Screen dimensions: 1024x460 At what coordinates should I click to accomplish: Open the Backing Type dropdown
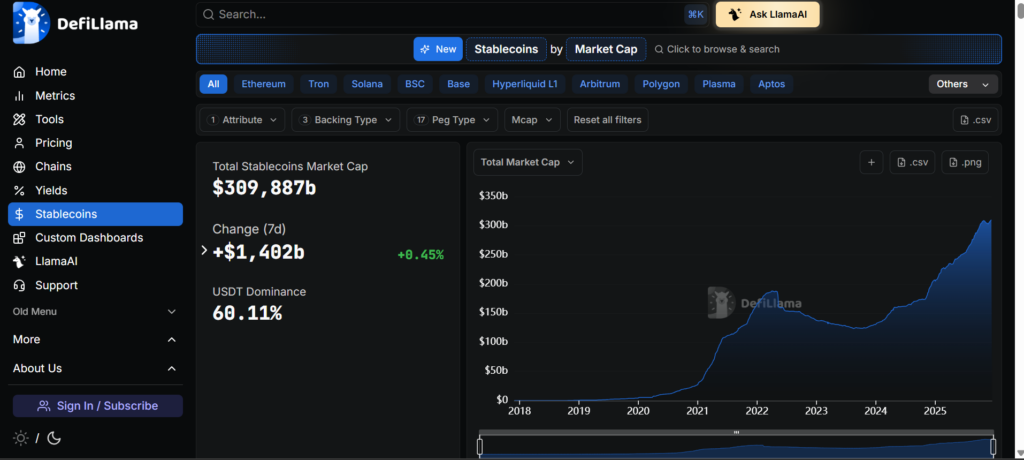pos(345,120)
